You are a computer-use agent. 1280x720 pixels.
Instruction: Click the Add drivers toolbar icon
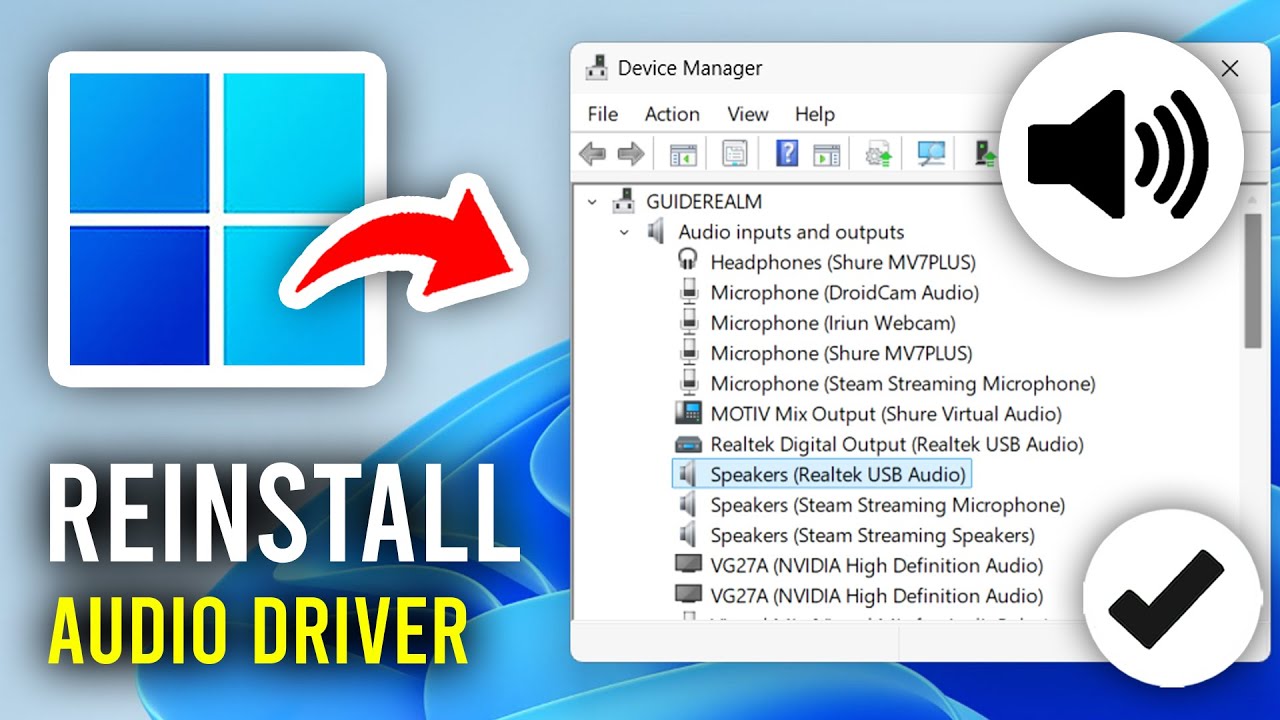(986, 153)
